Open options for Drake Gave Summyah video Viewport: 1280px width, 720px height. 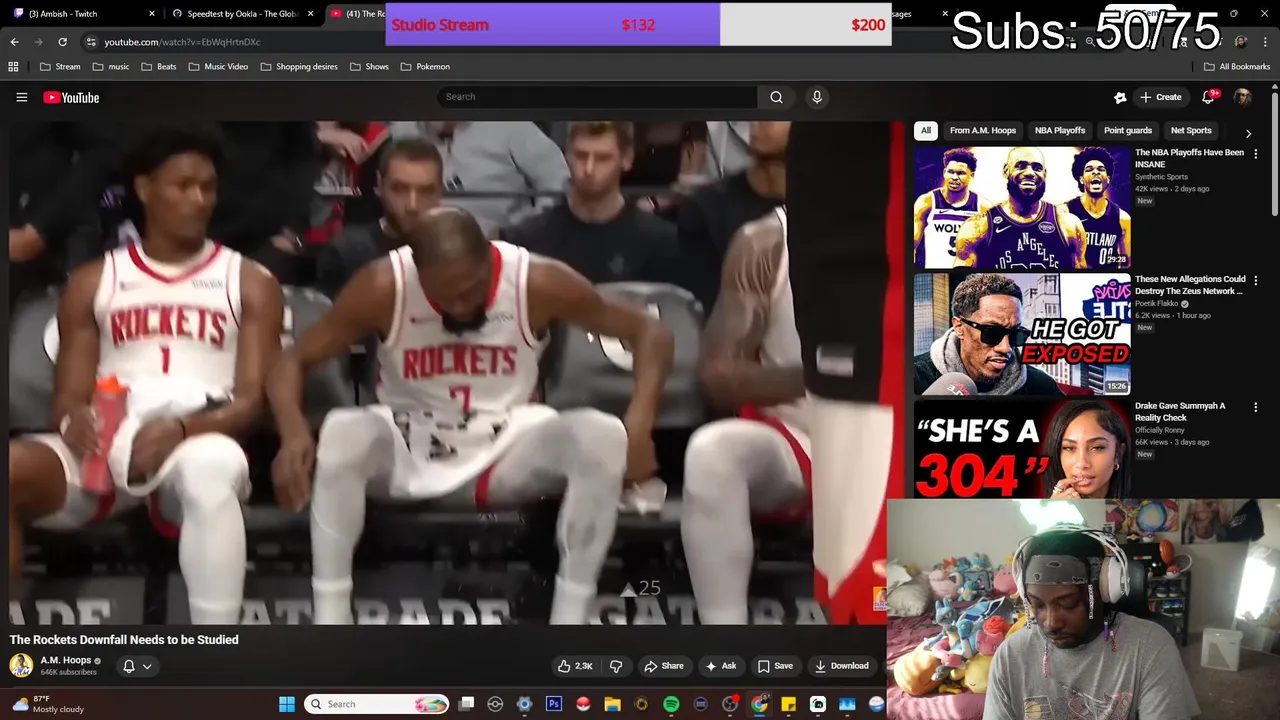pyautogui.click(x=1256, y=408)
